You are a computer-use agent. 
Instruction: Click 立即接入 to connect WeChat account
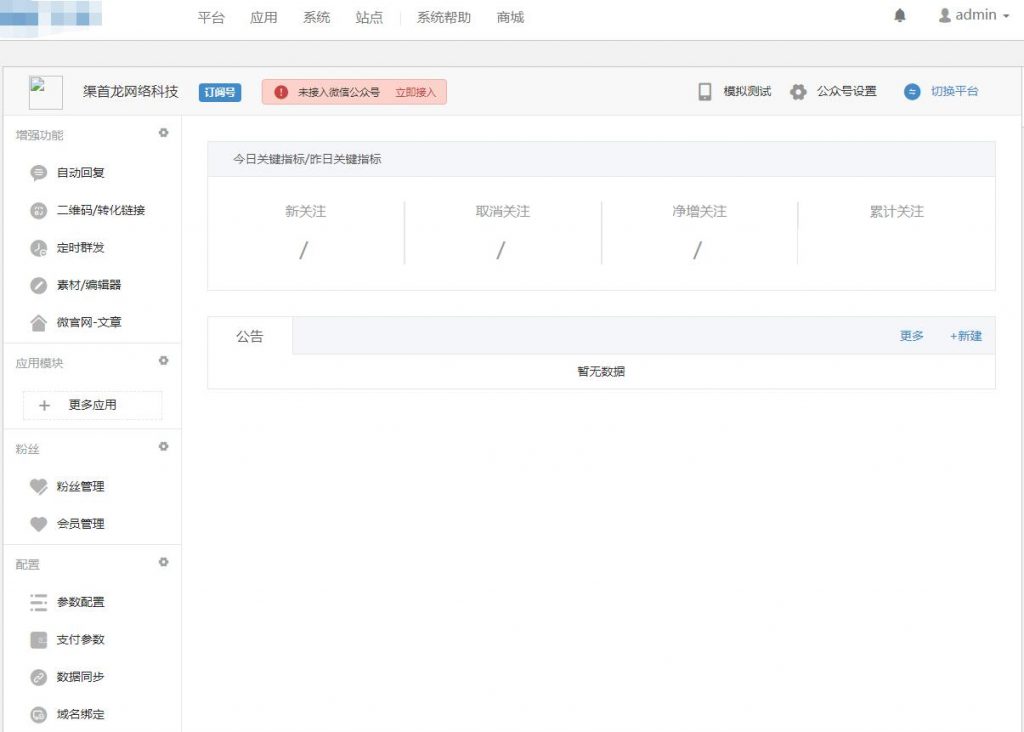(416, 90)
